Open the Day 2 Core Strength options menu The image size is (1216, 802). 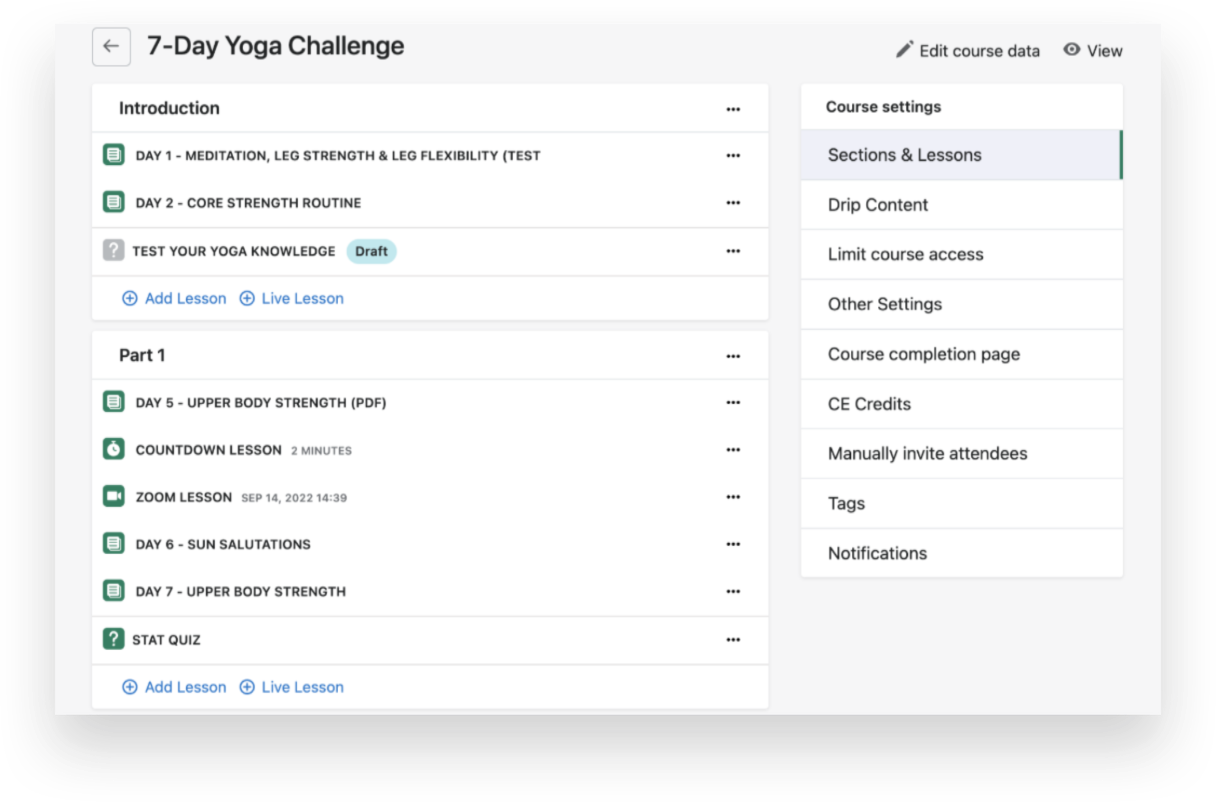733,203
